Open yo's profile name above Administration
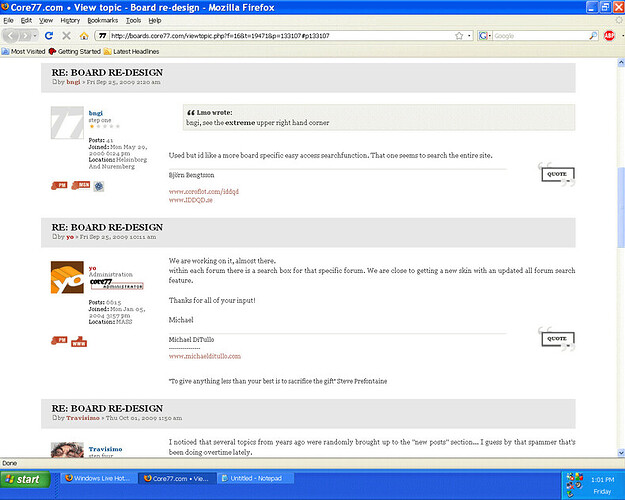The image size is (625, 500). [92, 268]
